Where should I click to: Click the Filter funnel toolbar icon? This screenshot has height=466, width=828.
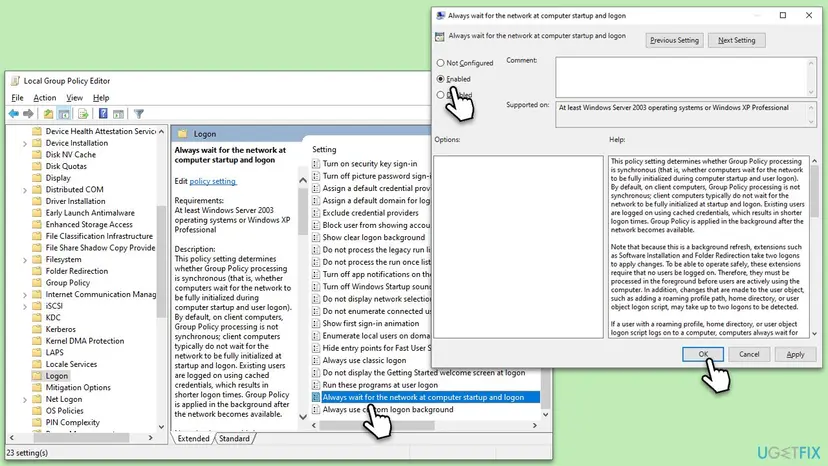tap(139, 114)
